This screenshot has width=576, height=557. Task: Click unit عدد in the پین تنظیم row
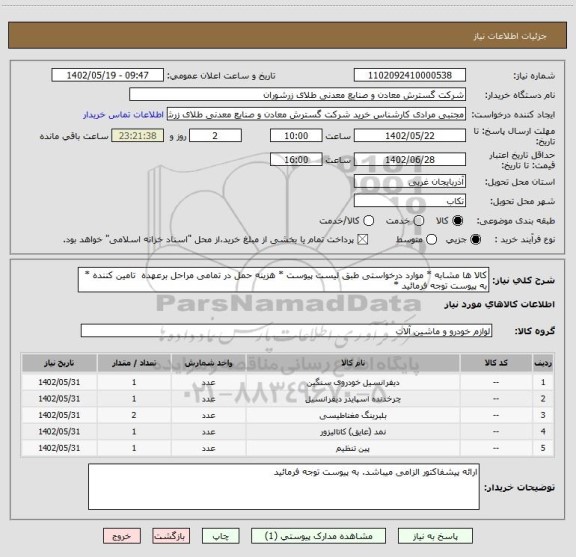pyautogui.click(x=208, y=448)
